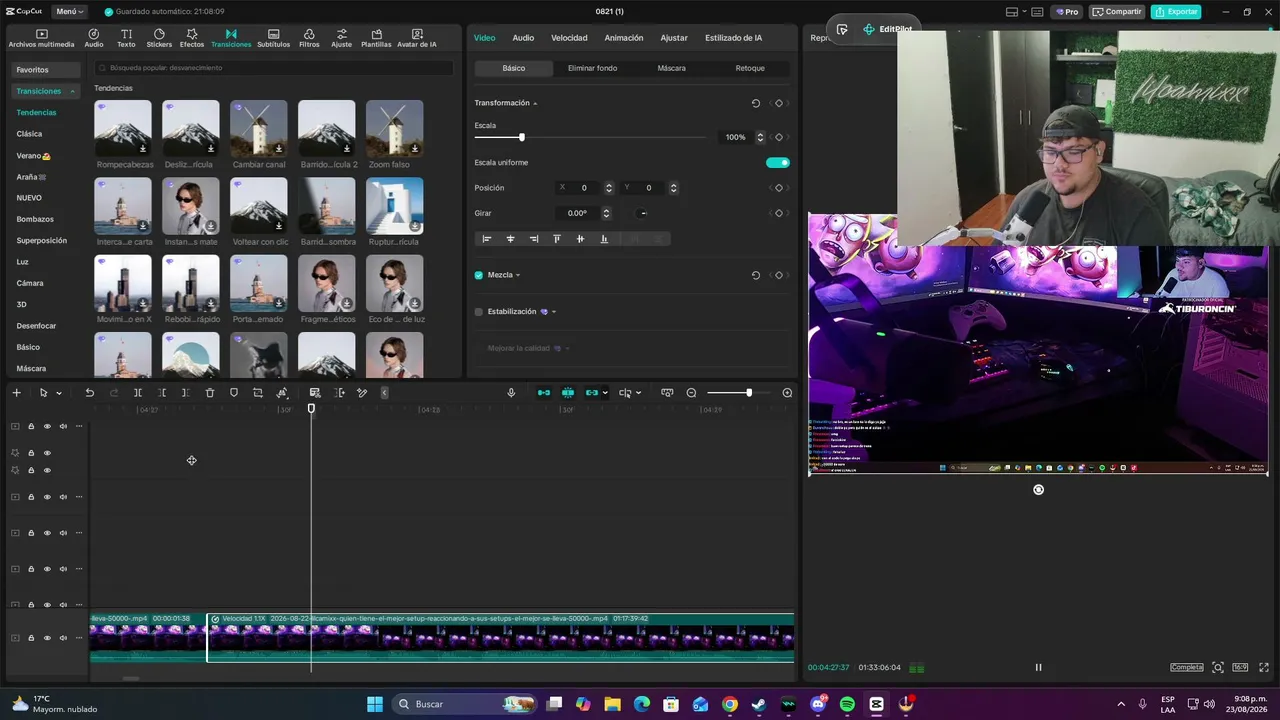The width and height of the screenshot is (1280, 720).
Task: Click the split clip icon
Action: pyautogui.click(x=138, y=393)
